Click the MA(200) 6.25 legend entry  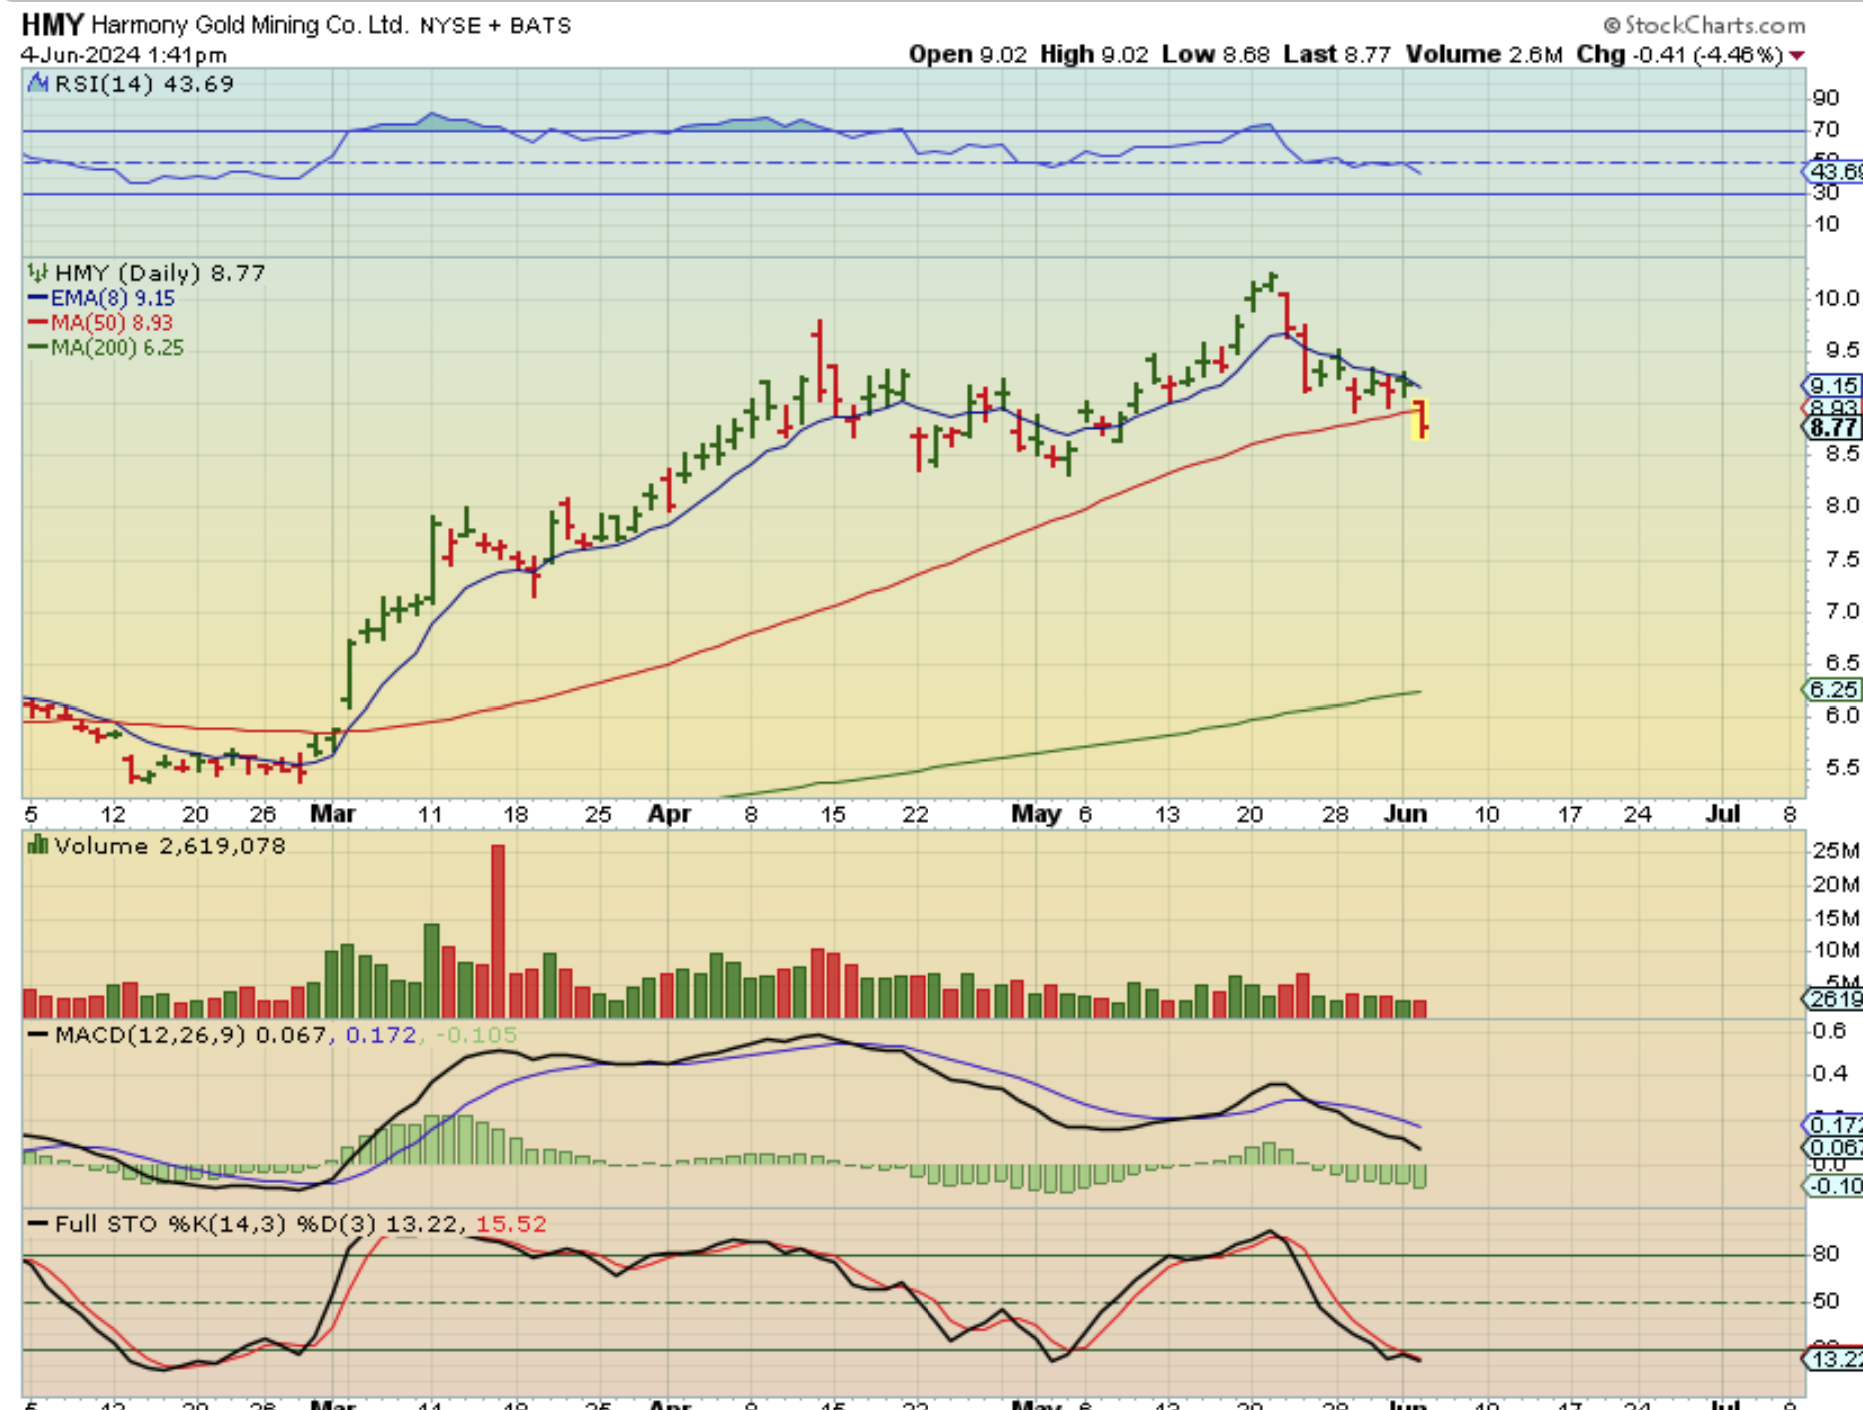click(x=118, y=348)
